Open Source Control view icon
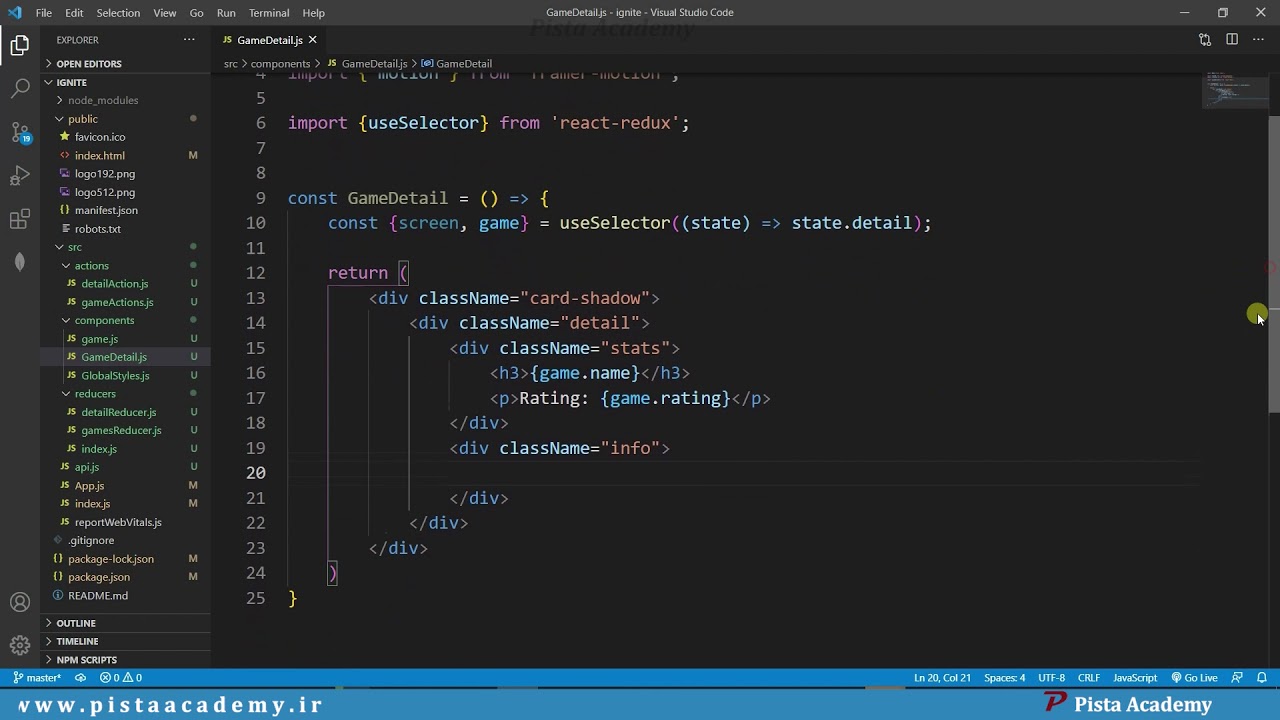1280x720 pixels. pyautogui.click(x=20, y=133)
